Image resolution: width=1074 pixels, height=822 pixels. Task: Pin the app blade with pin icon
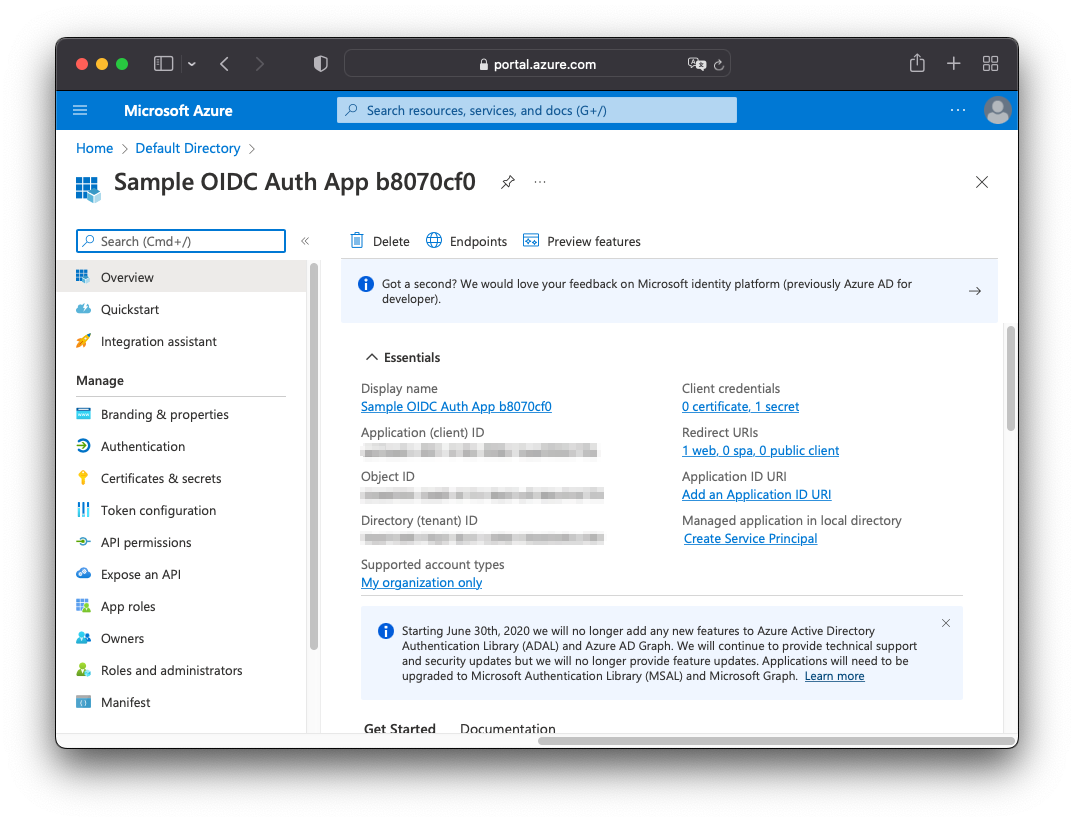point(508,182)
